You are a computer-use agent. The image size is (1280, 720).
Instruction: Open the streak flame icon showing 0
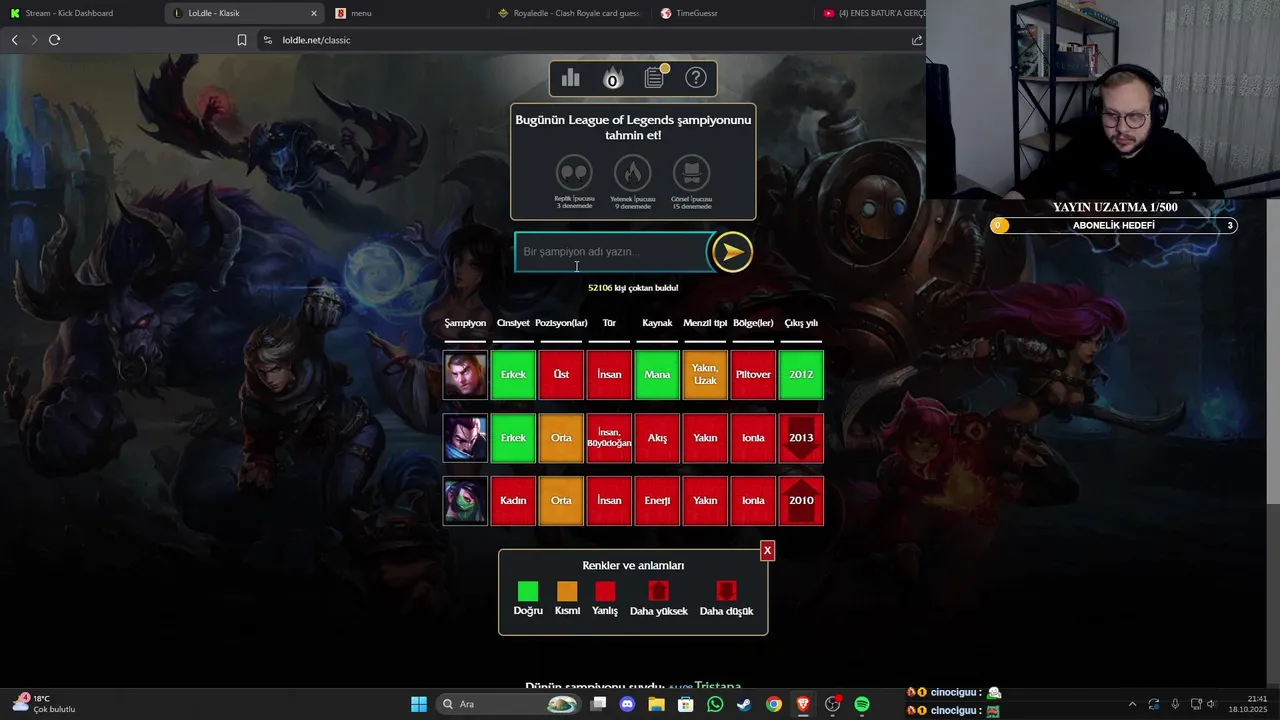tap(612, 78)
